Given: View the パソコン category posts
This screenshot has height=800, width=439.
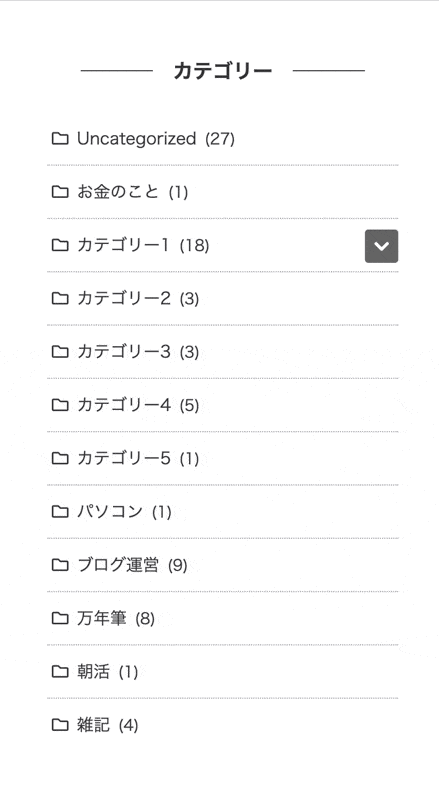Looking at the screenshot, I should [x=124, y=512].
